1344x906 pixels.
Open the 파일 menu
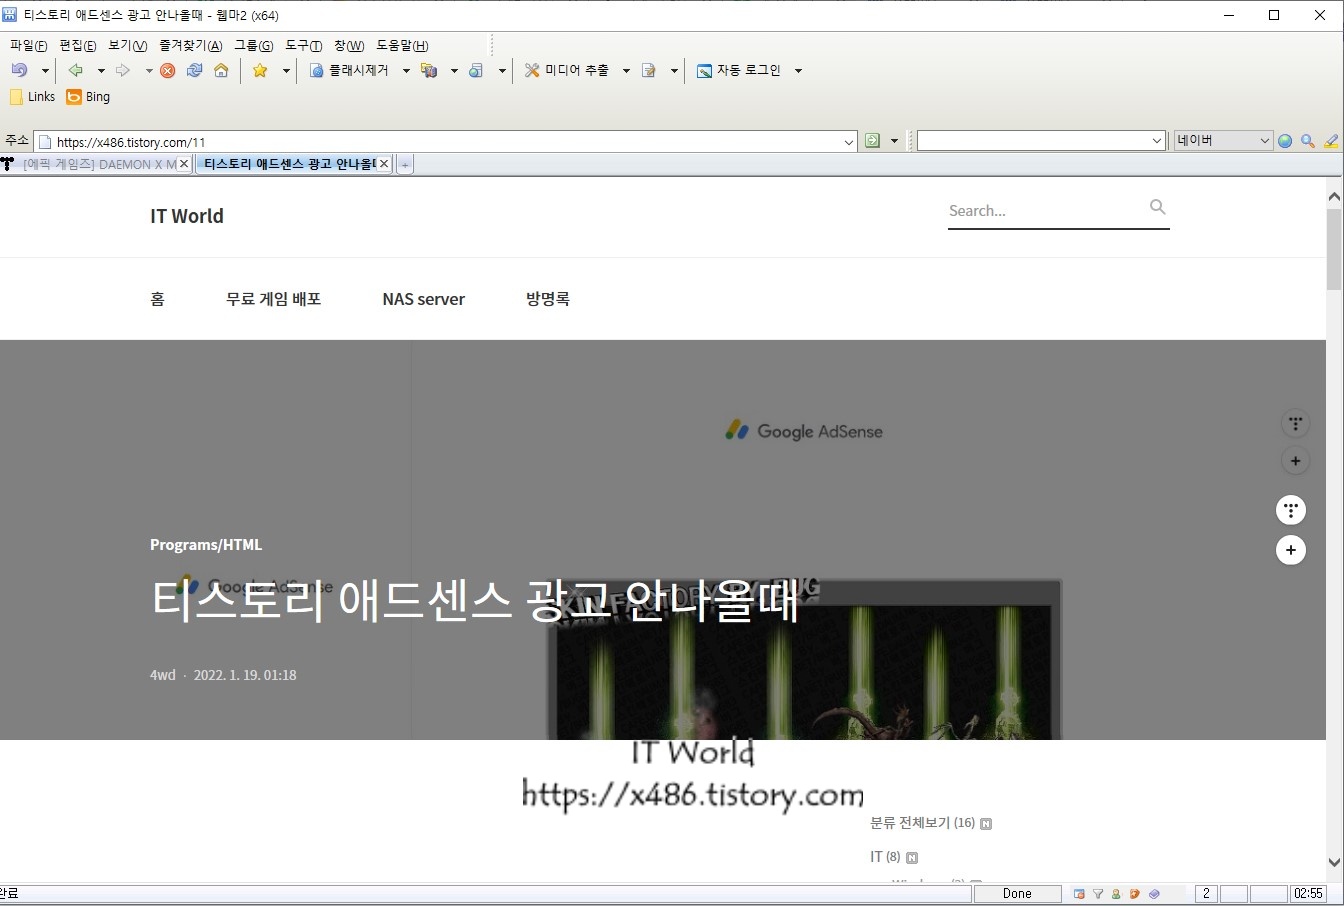pos(28,45)
